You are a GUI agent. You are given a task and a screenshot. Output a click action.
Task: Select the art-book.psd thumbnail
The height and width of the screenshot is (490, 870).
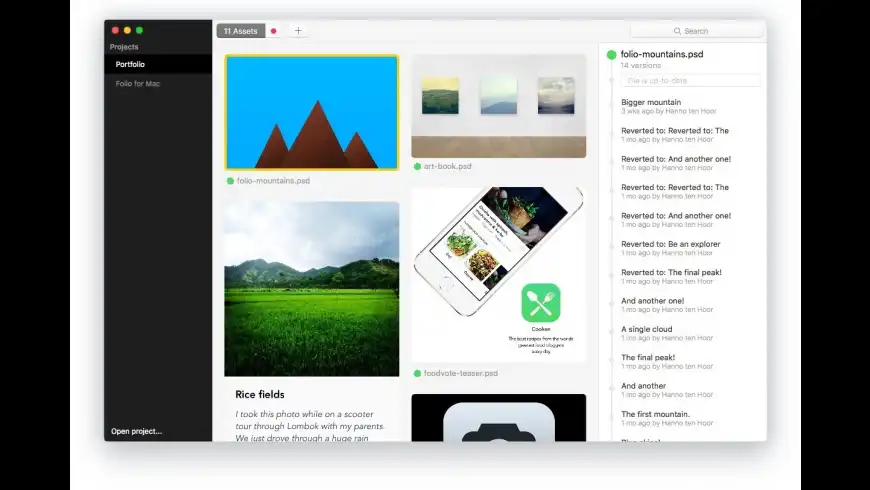[499, 106]
